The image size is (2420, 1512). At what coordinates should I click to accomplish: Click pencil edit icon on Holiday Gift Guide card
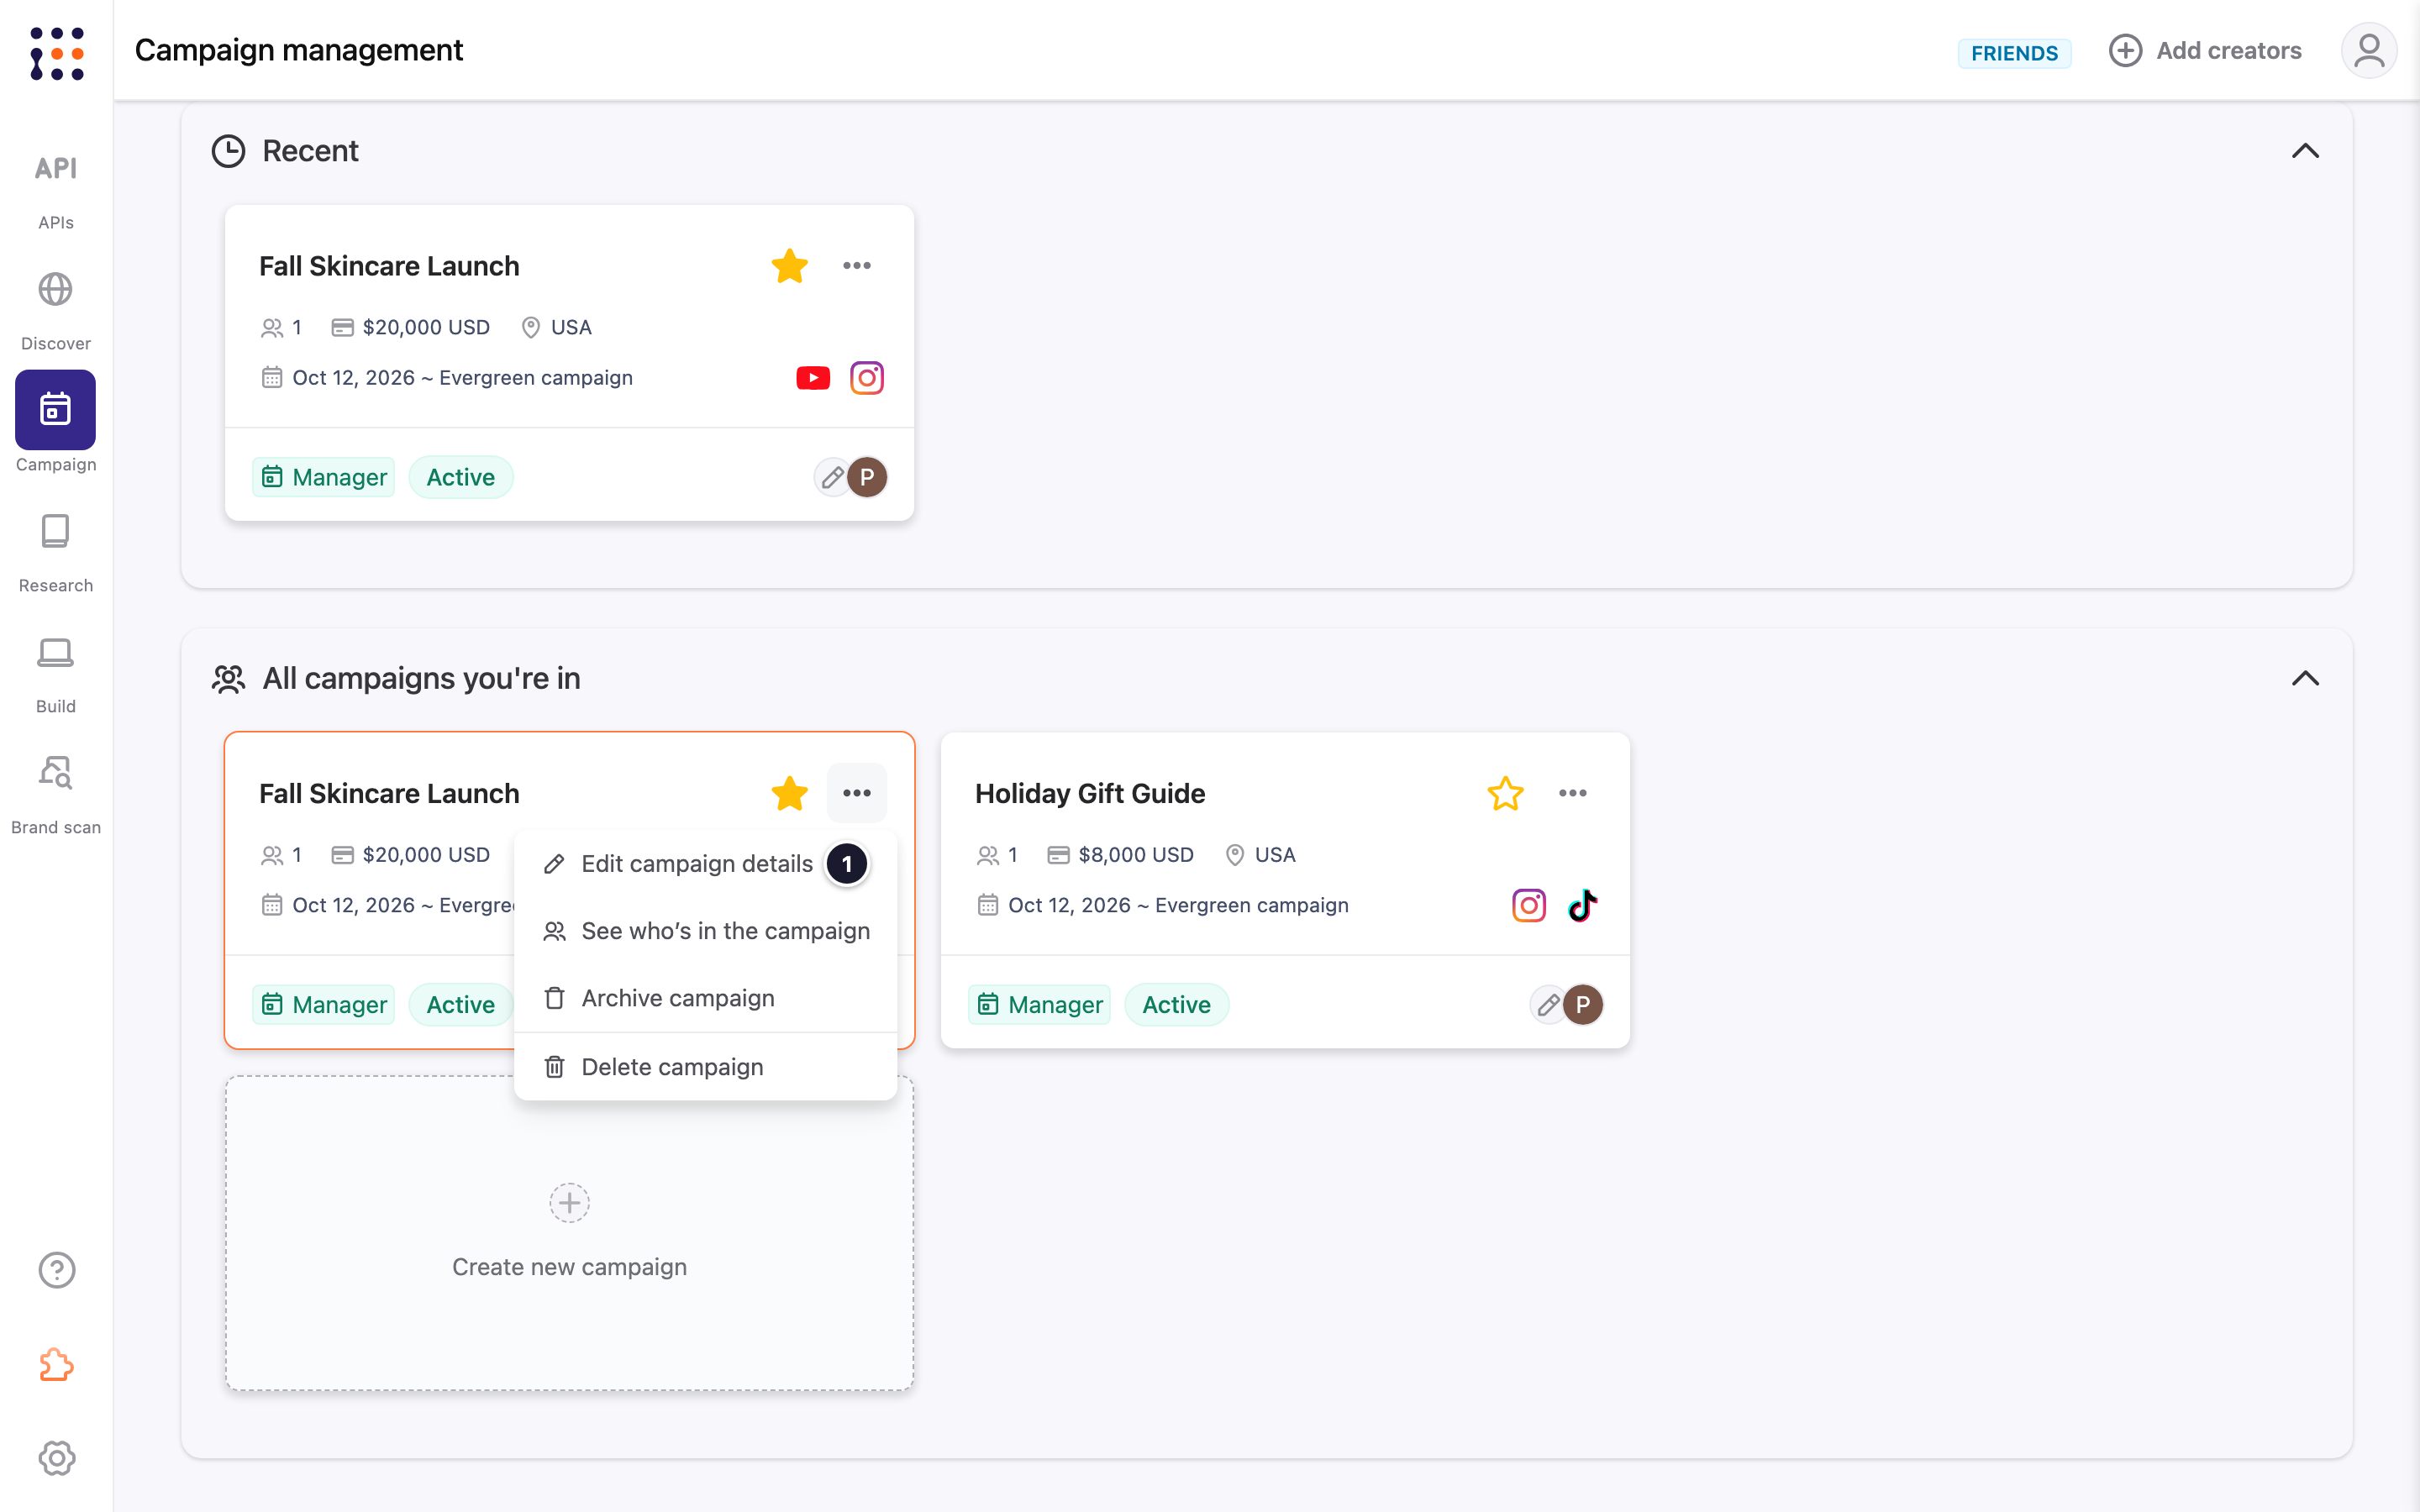(1547, 1004)
